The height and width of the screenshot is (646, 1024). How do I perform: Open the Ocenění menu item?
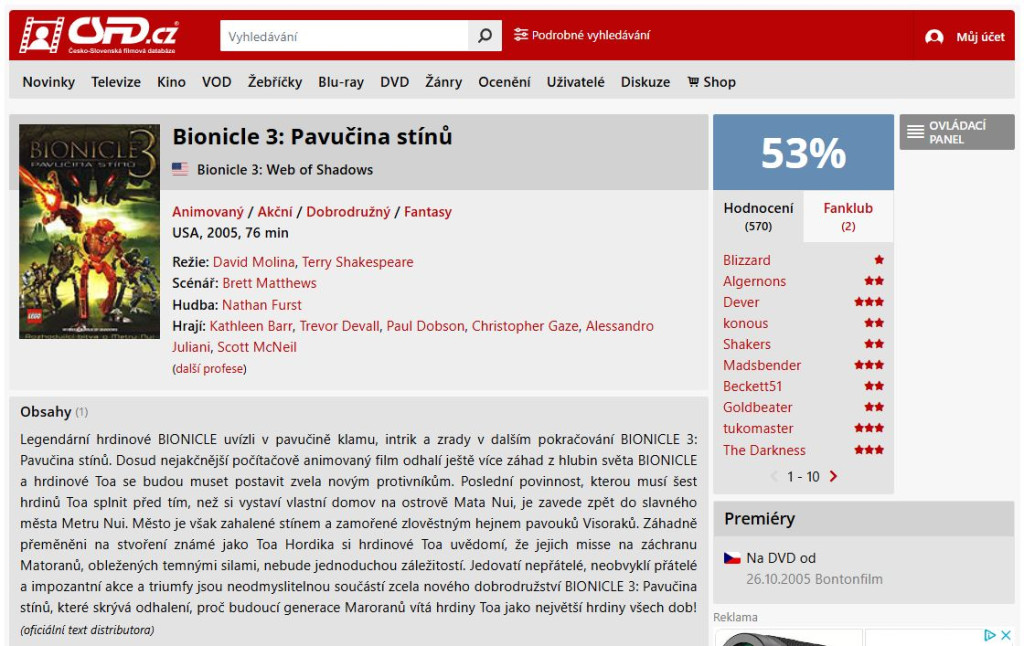point(504,82)
